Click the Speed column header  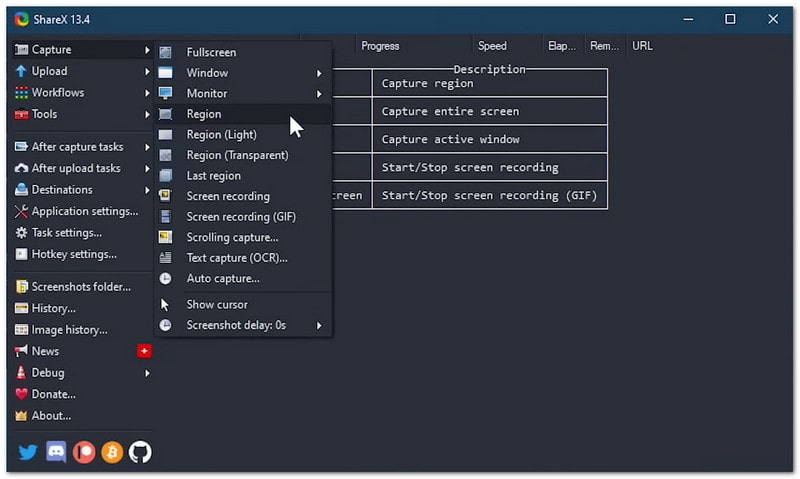[507, 46]
